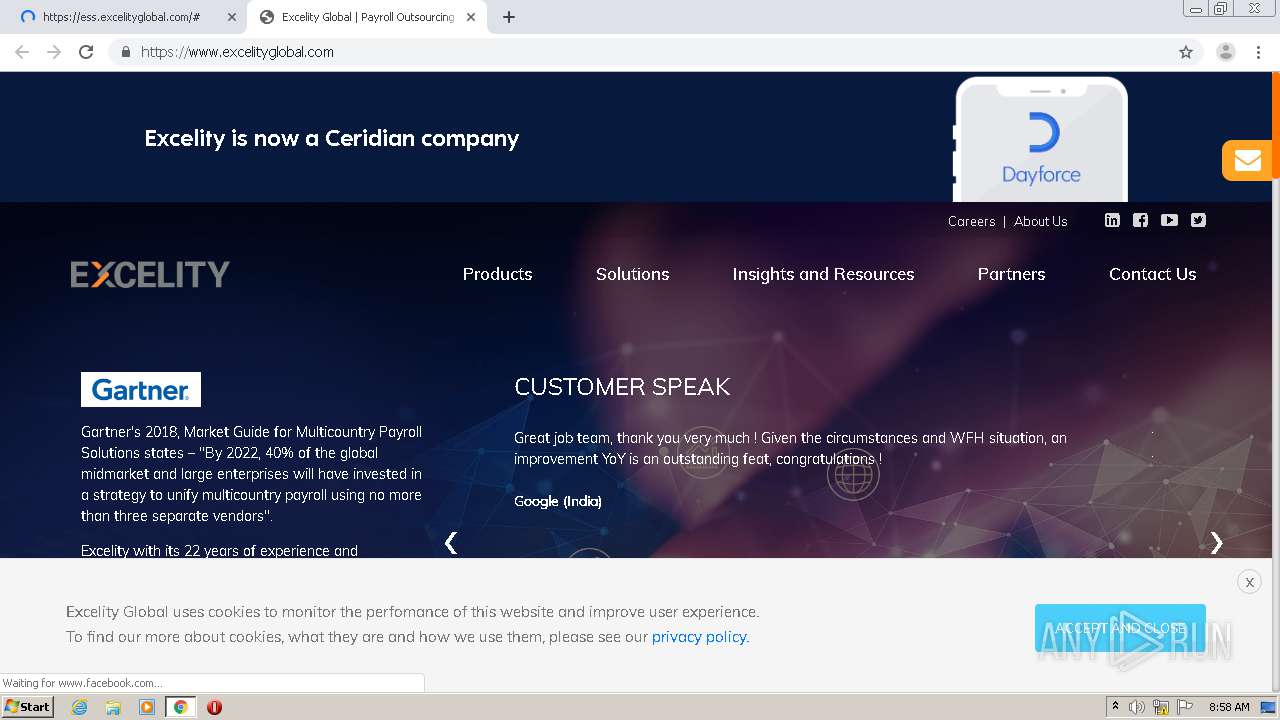1280x720 pixels.
Task: Click the Customer Speak heading
Action: tap(622, 387)
